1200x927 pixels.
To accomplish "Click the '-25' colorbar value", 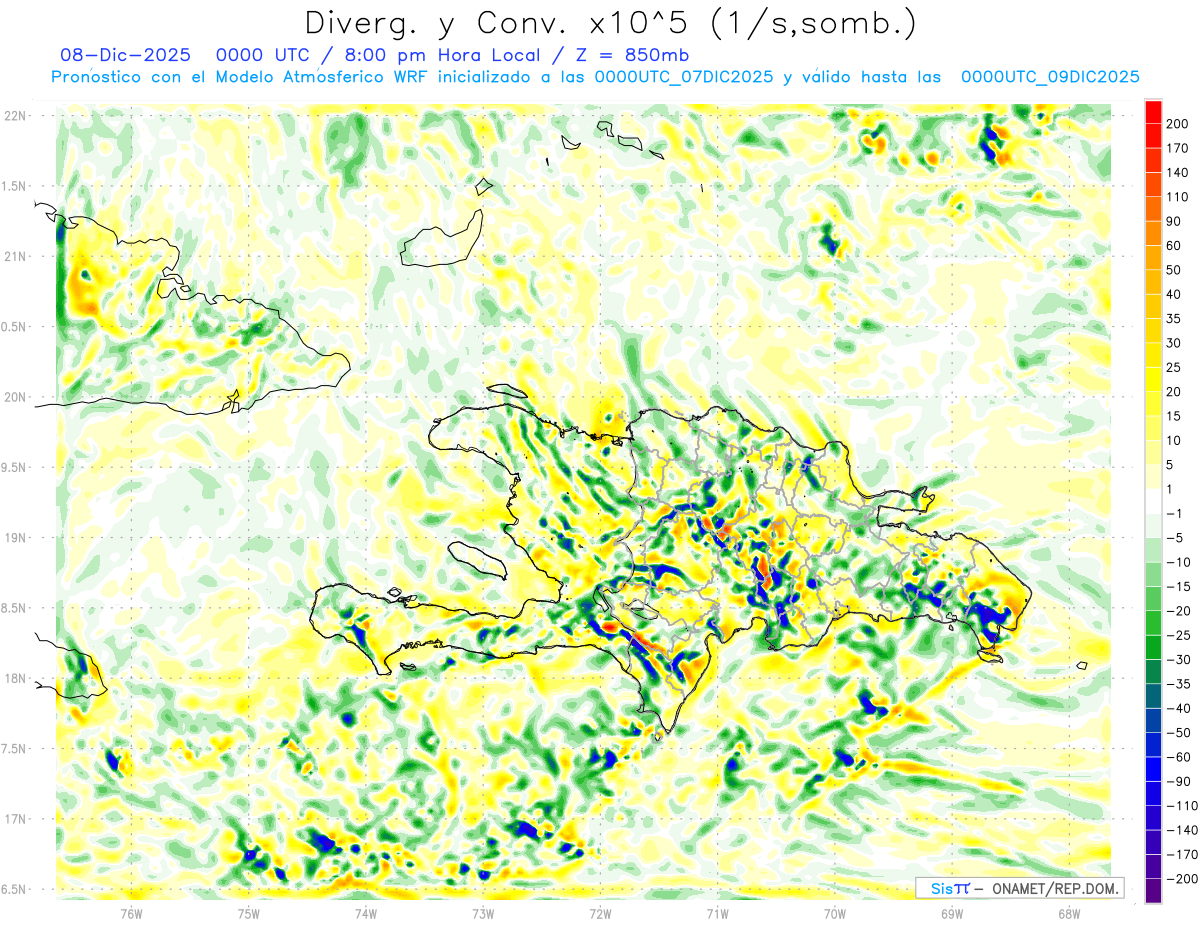I will [x=1178, y=635].
